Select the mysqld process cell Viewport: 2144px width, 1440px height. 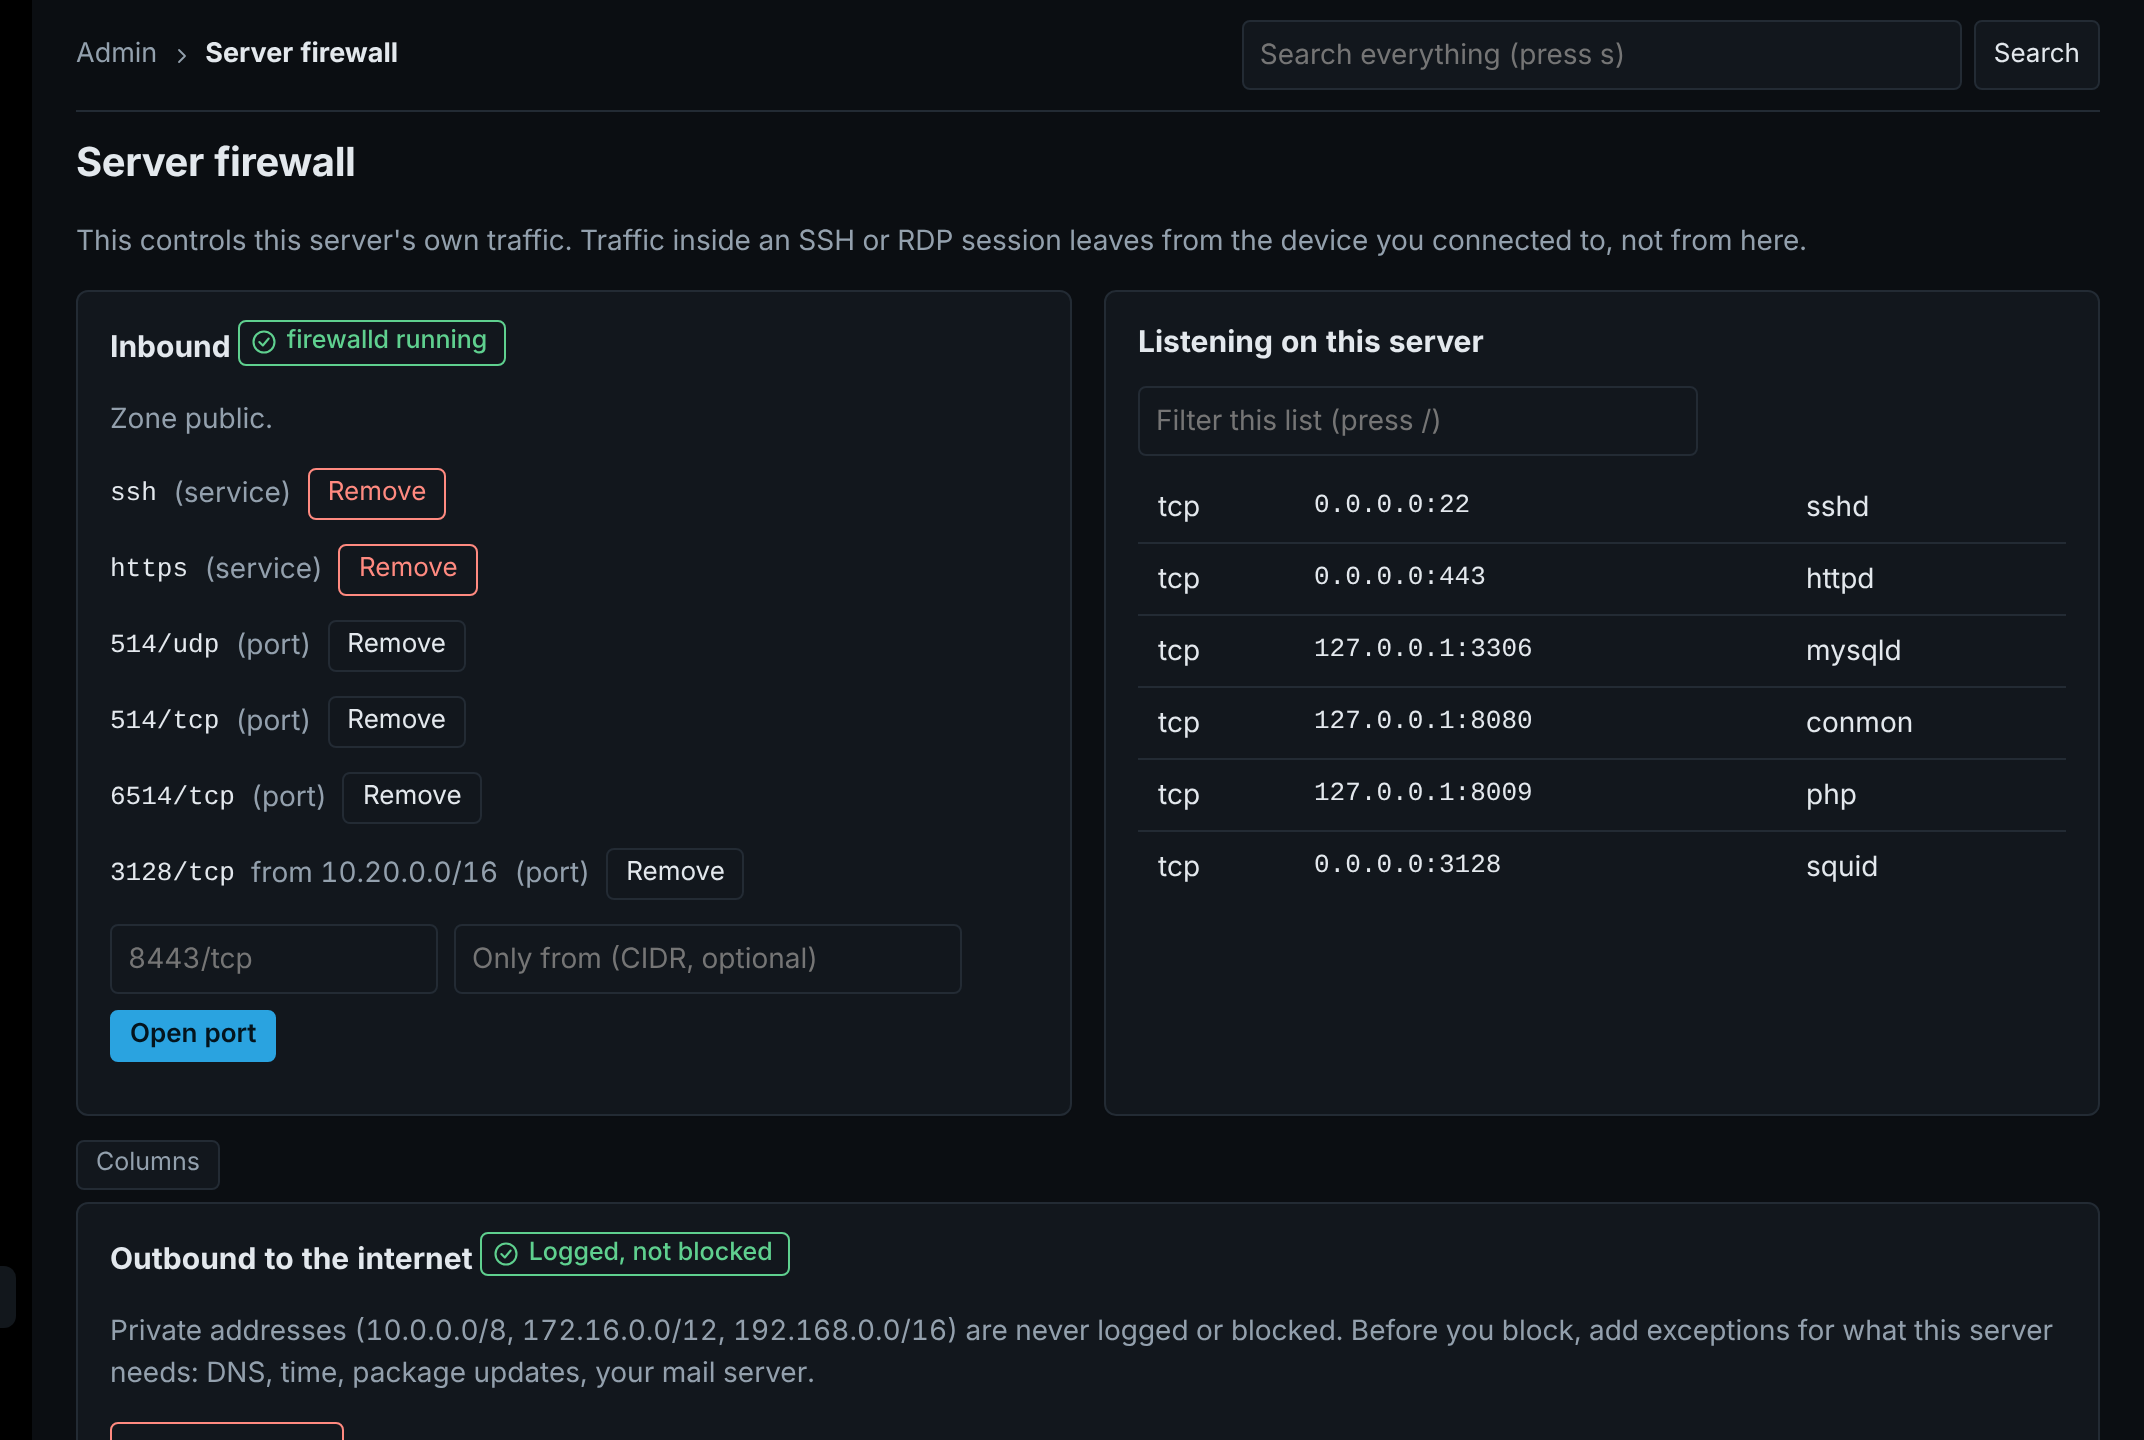(1853, 651)
